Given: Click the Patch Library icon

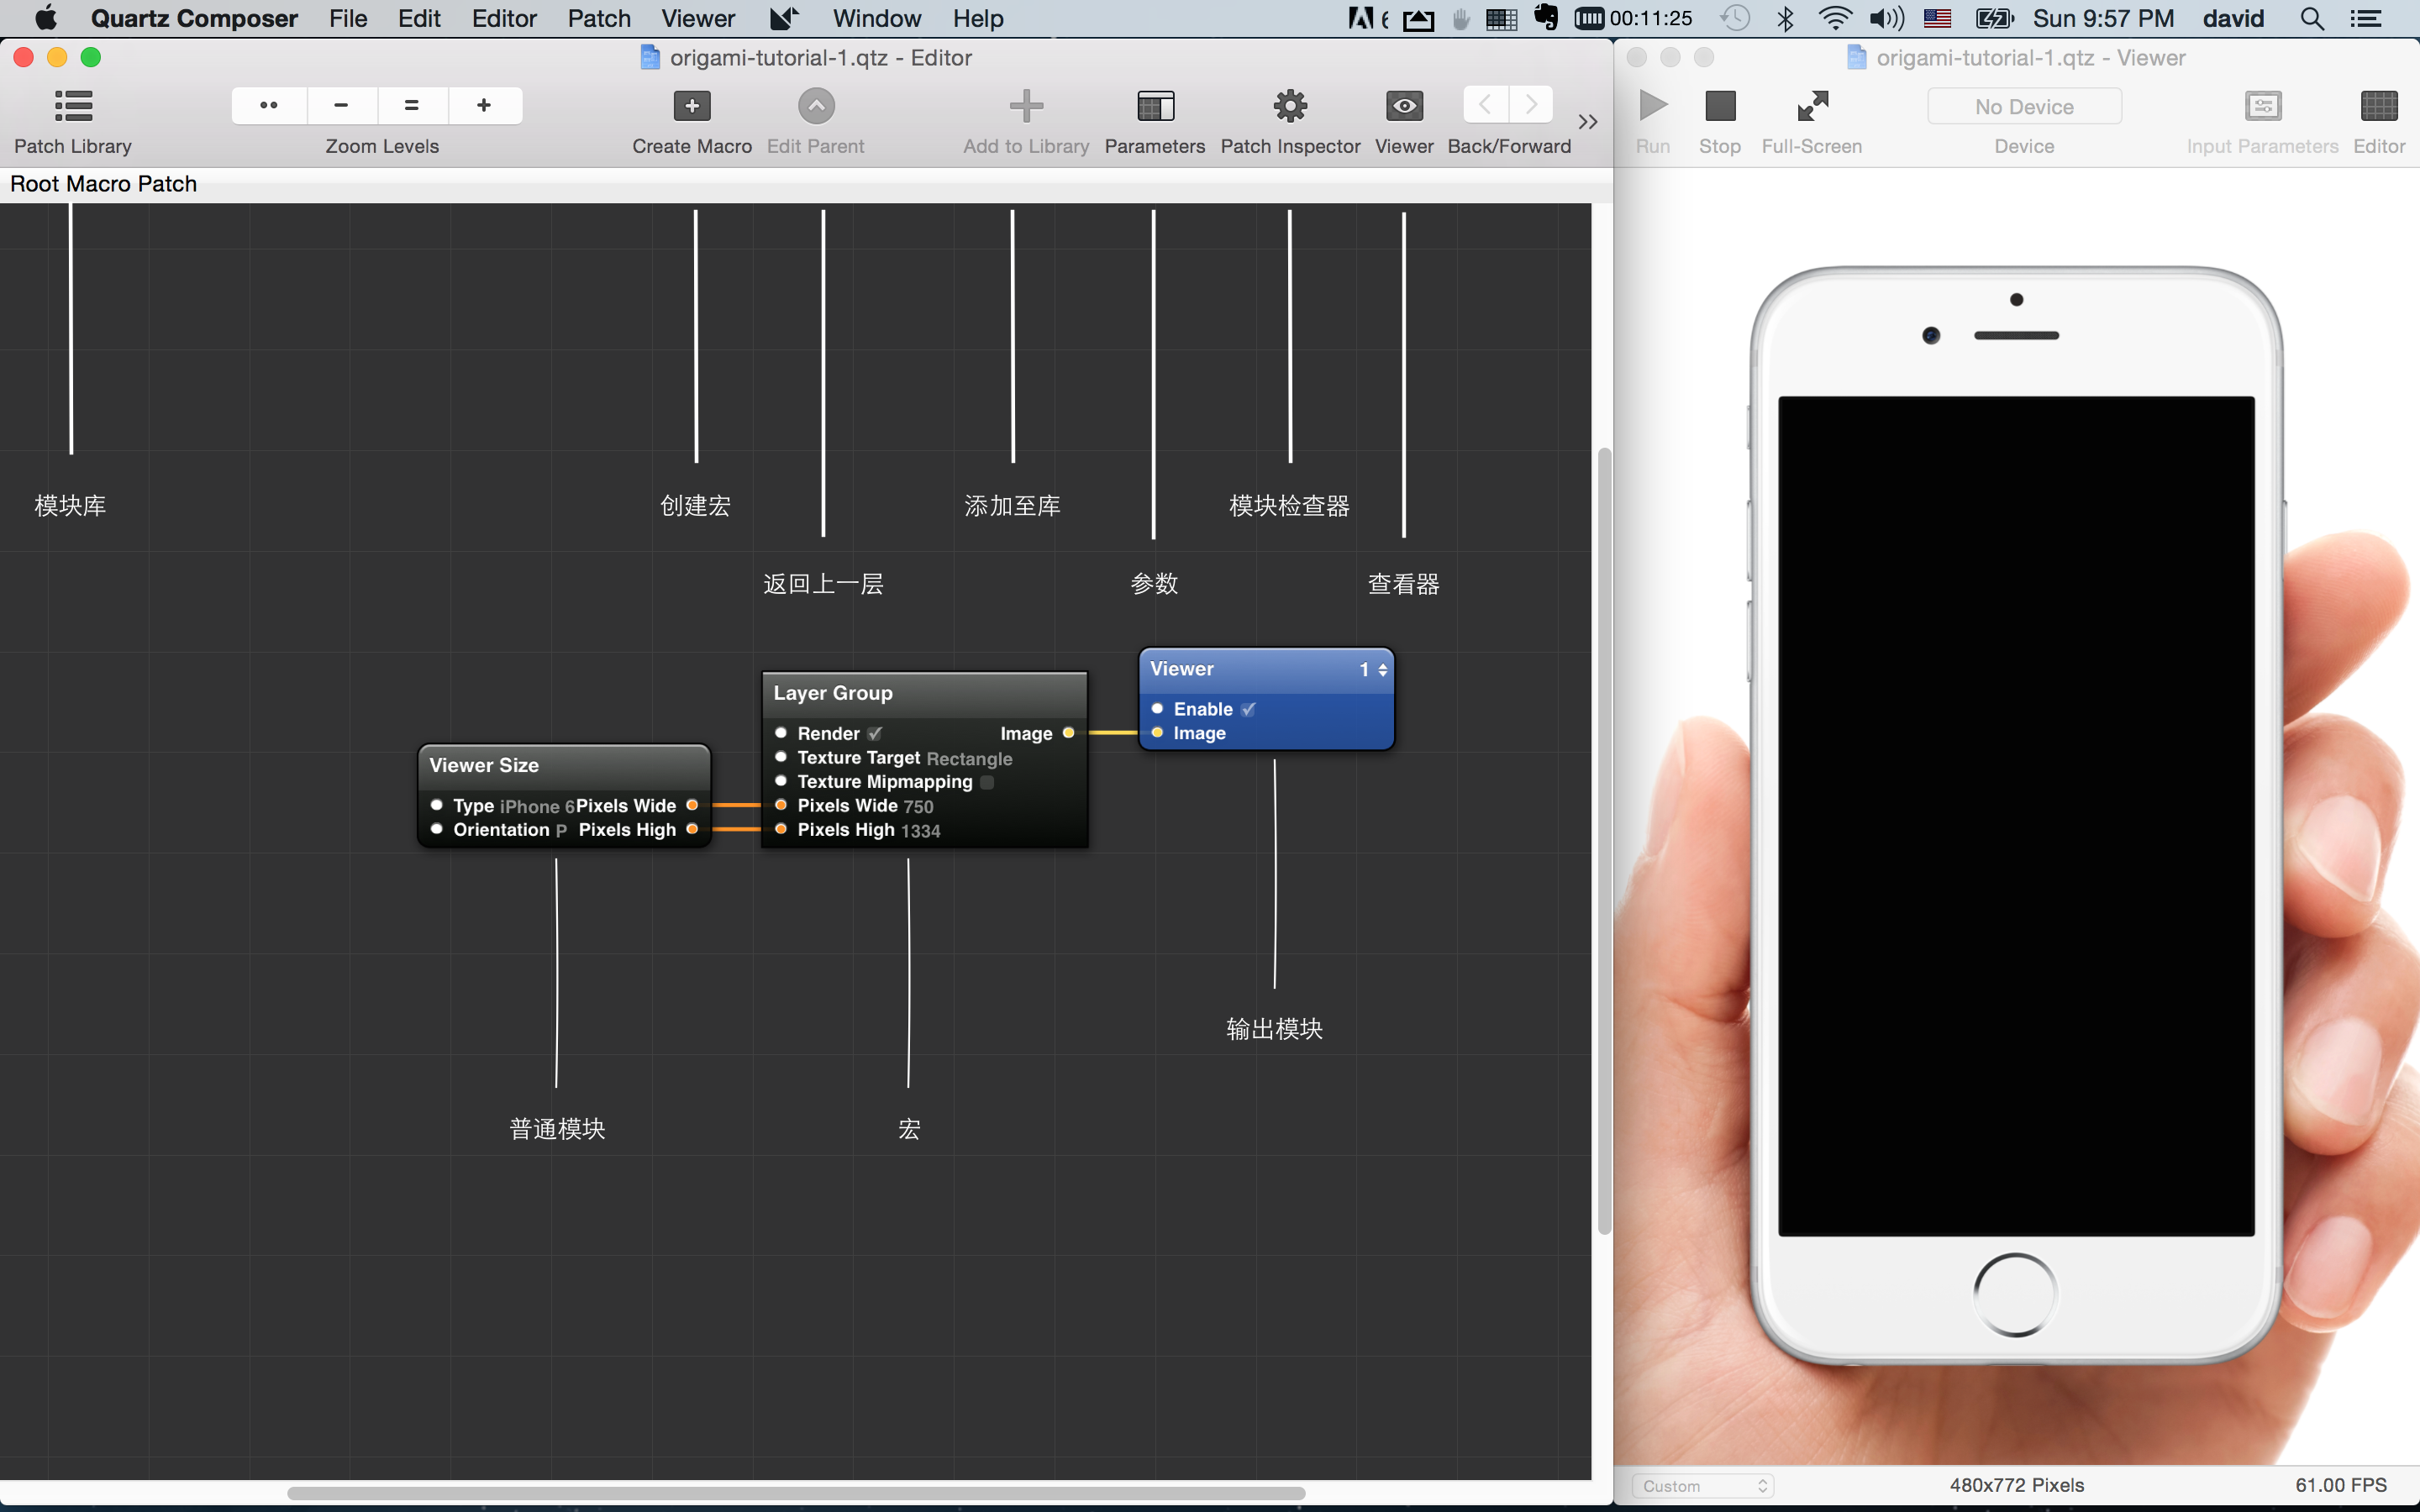Looking at the screenshot, I should pyautogui.click(x=73, y=104).
